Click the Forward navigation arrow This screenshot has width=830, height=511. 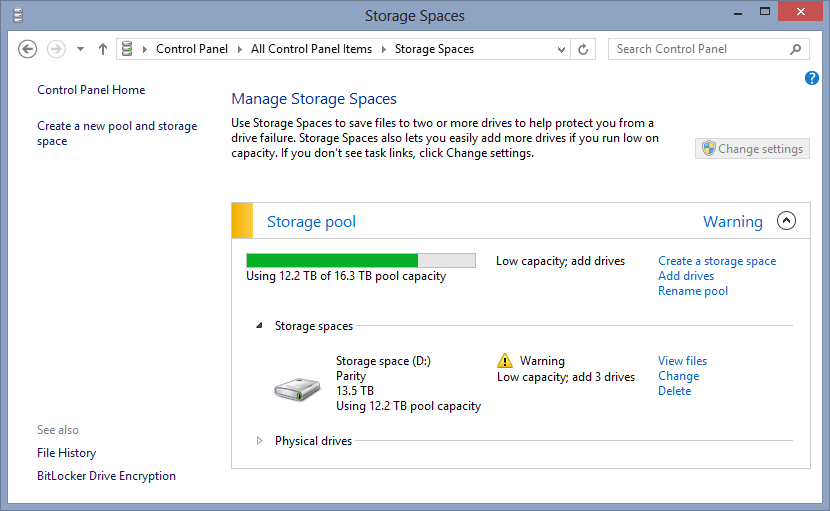(x=56, y=49)
